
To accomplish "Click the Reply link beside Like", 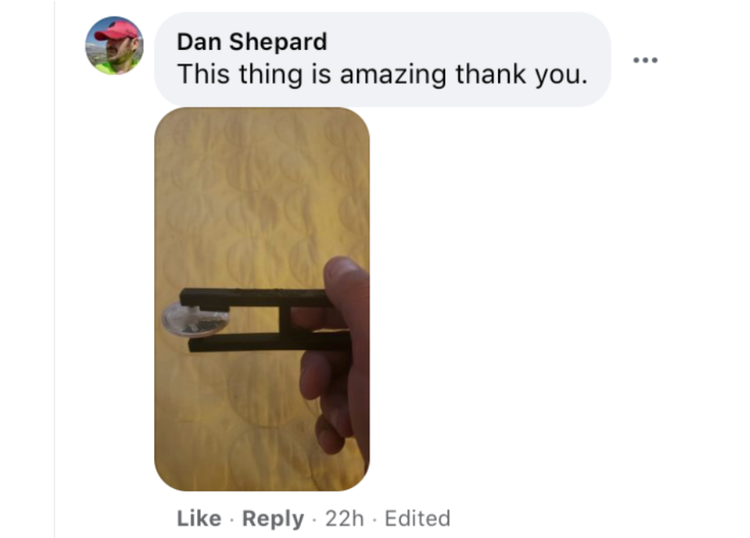I will point(273,518).
